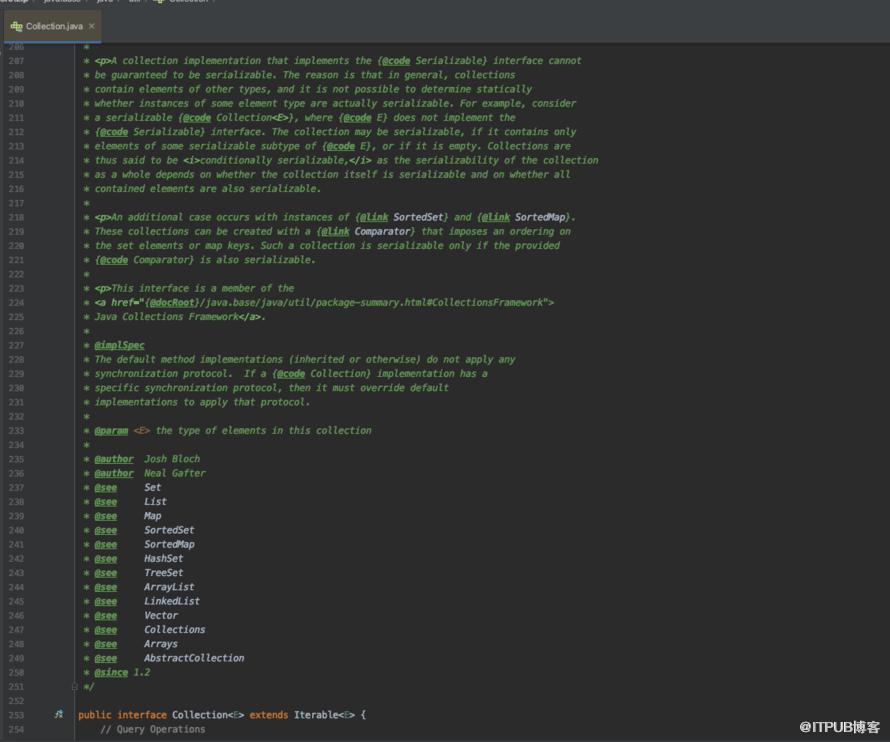The height and width of the screenshot is (742, 890).
Task: Click the Java interface icon on the Collection.java tab
Action: pos(16,26)
